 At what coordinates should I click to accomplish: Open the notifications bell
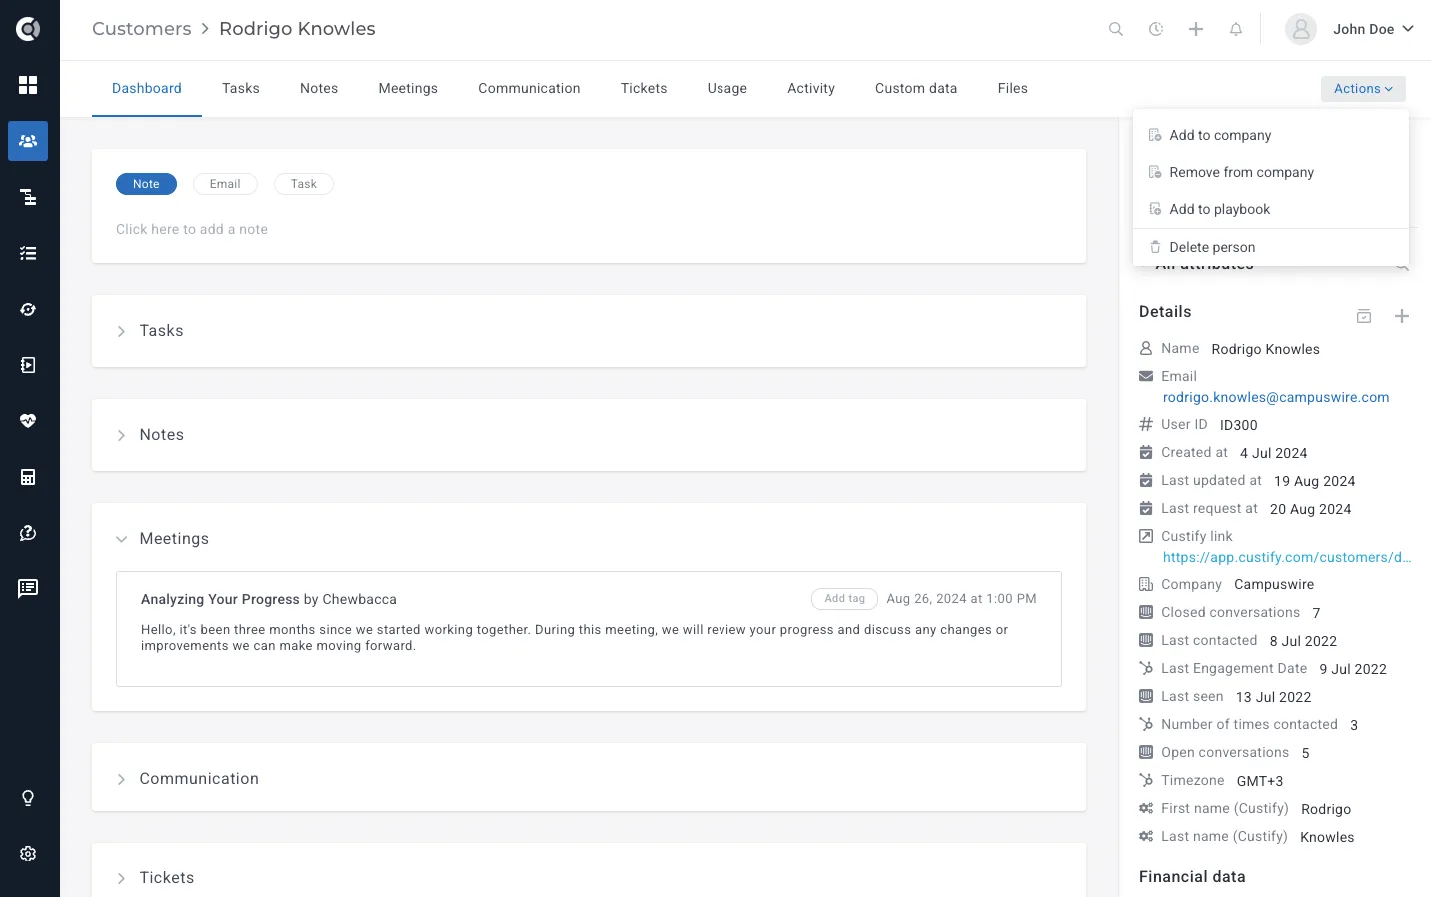pos(1236,29)
